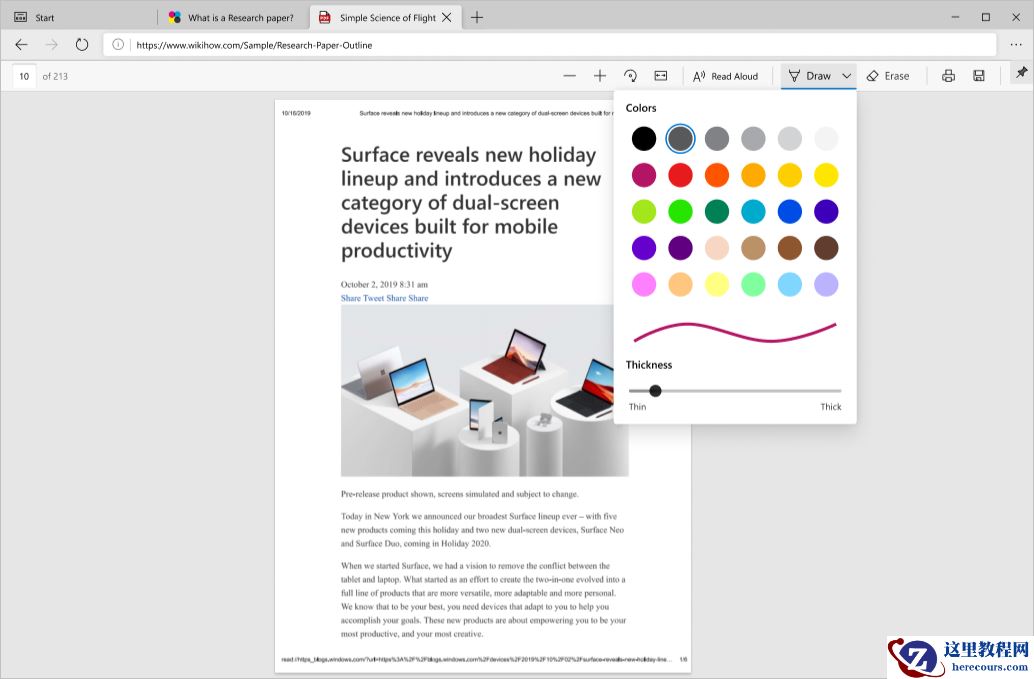Select the dark purple swatch
The width and height of the screenshot is (1034, 679).
tap(680, 248)
